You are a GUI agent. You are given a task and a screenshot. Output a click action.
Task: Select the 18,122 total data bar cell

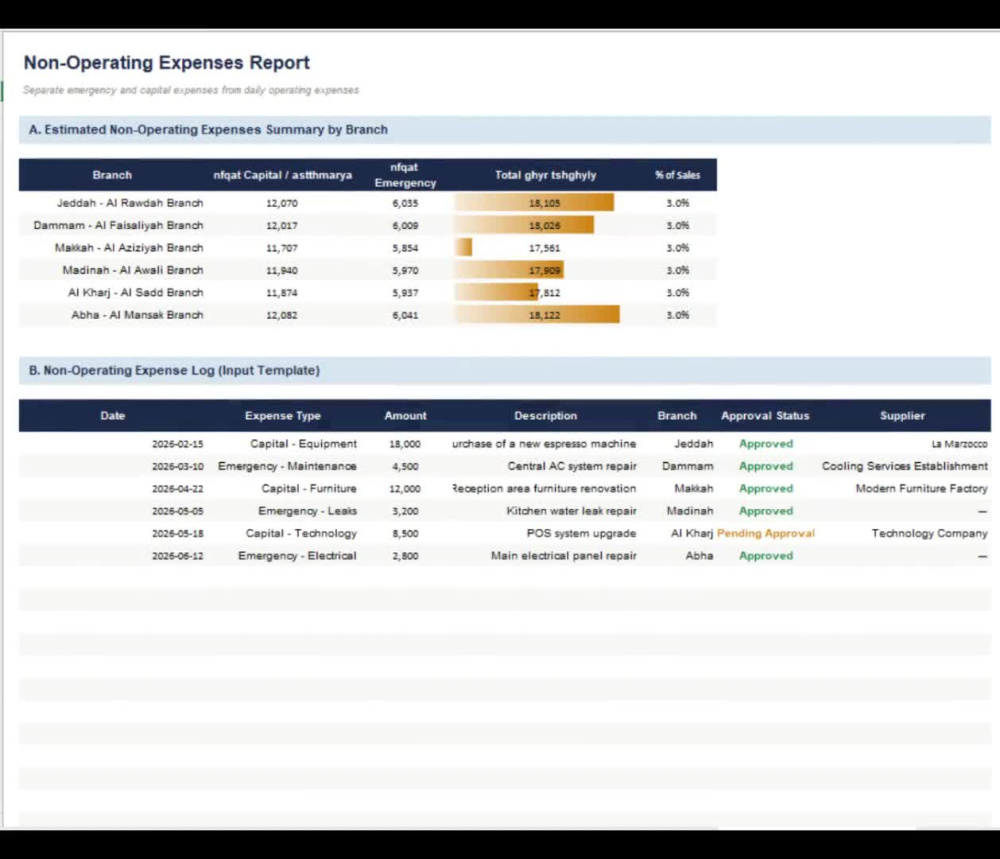coord(544,315)
